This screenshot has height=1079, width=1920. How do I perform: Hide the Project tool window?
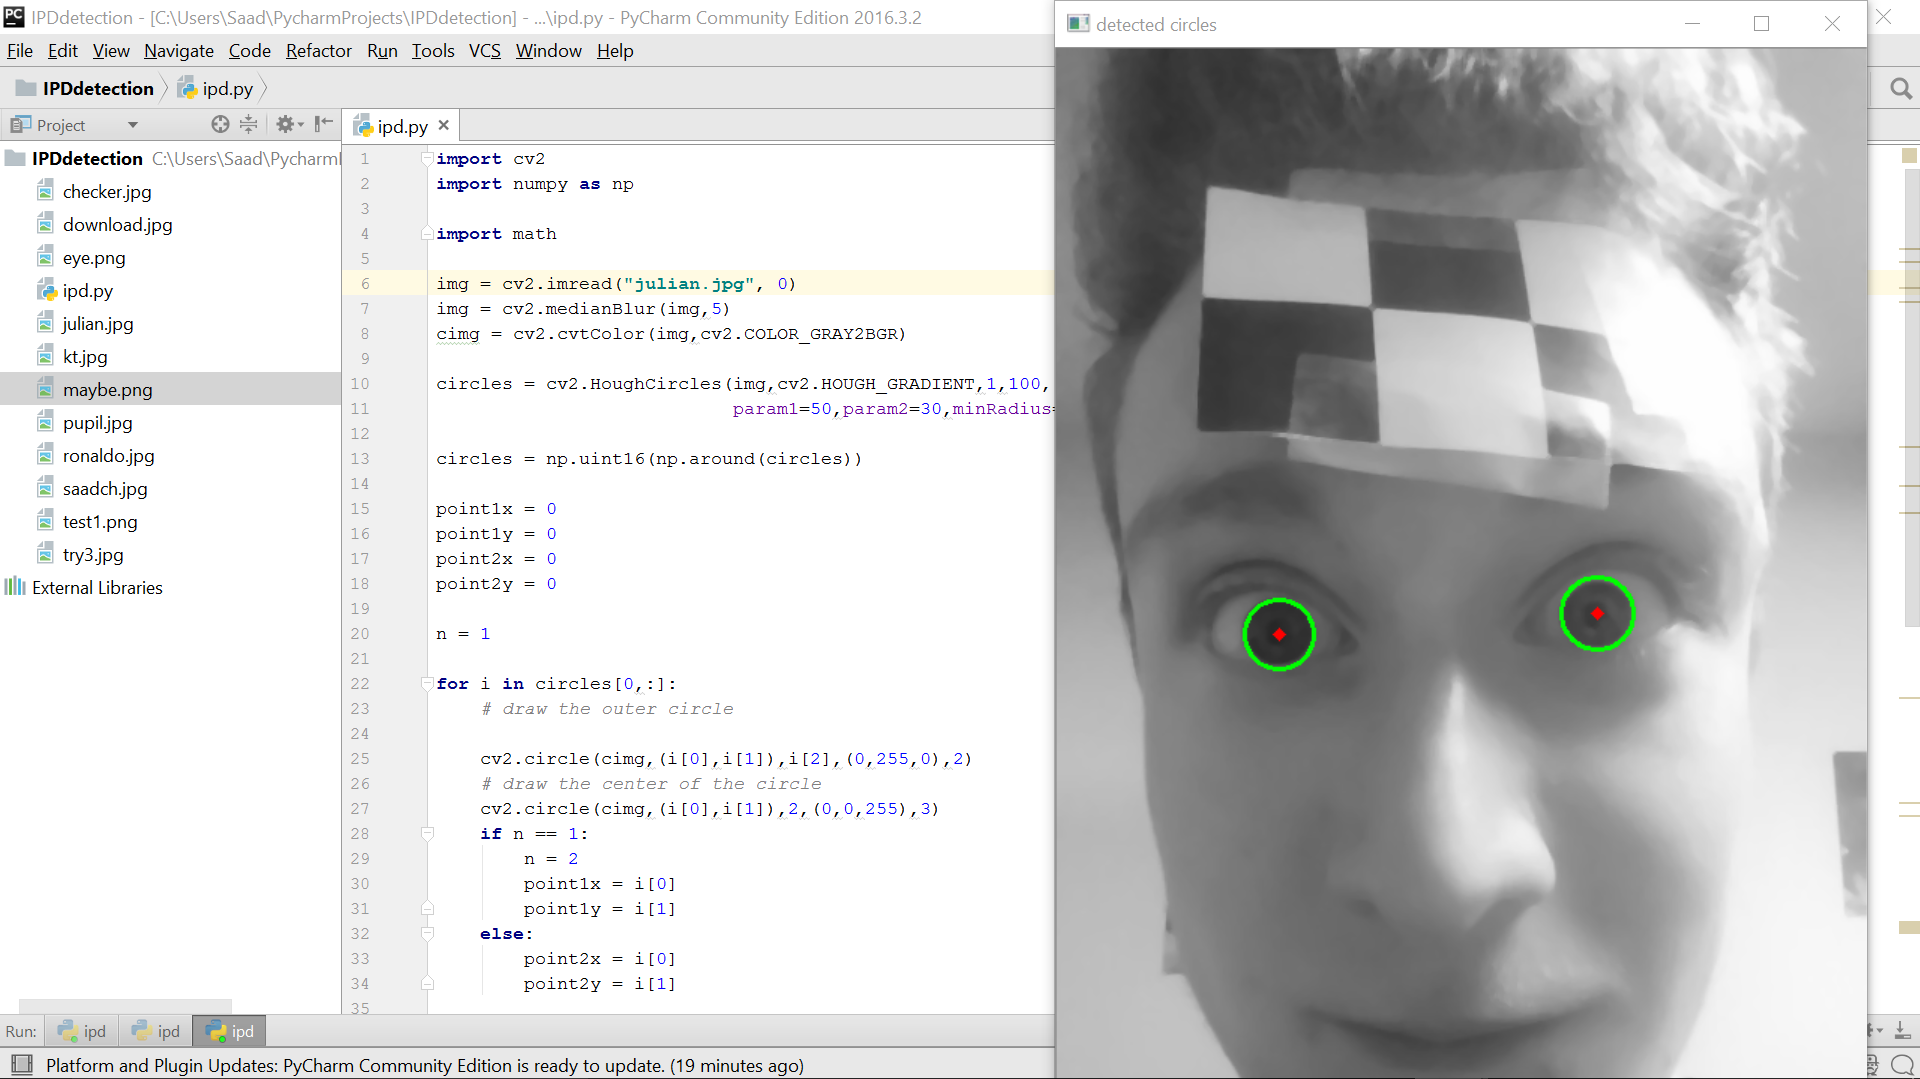tap(323, 124)
